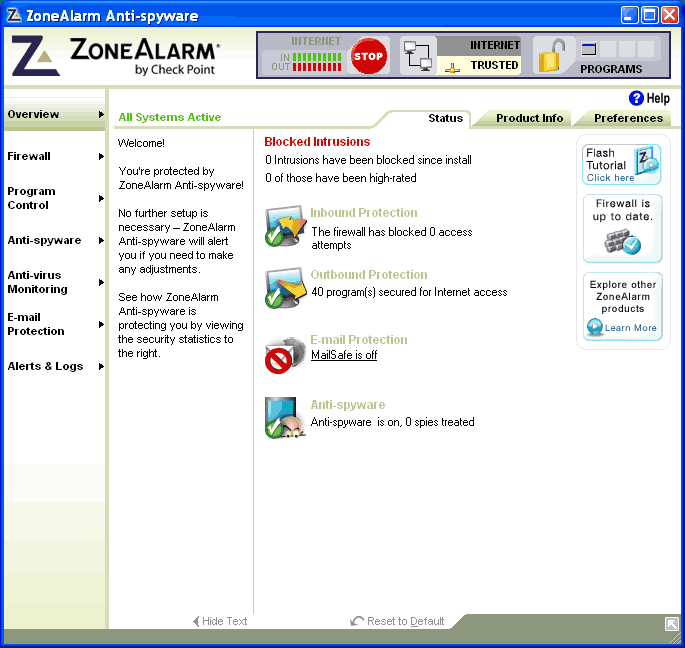Click the Blocked Intrusions heading
Image resolution: width=685 pixels, height=648 pixels.
(317, 142)
